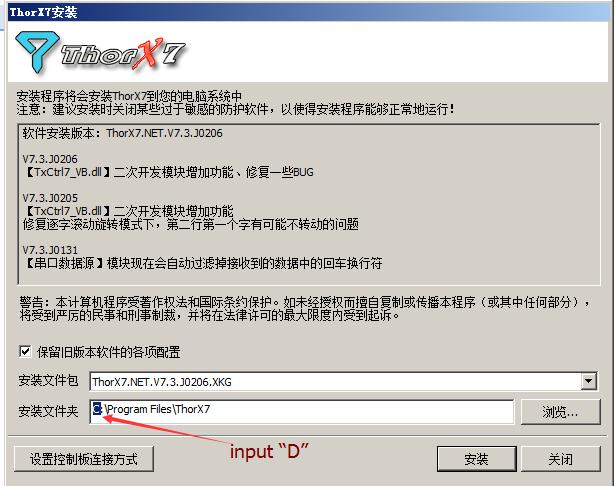615x486 pixels.
Task: Click the 安装文件包 label
Action: (48, 380)
